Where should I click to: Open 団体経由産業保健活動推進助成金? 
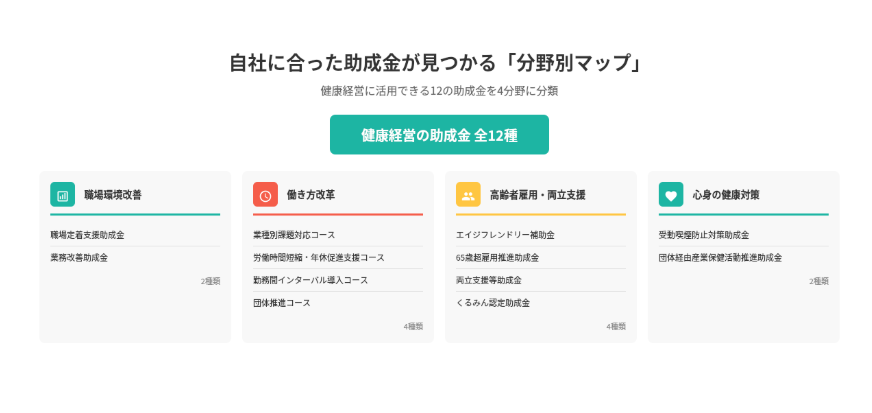[720, 257]
